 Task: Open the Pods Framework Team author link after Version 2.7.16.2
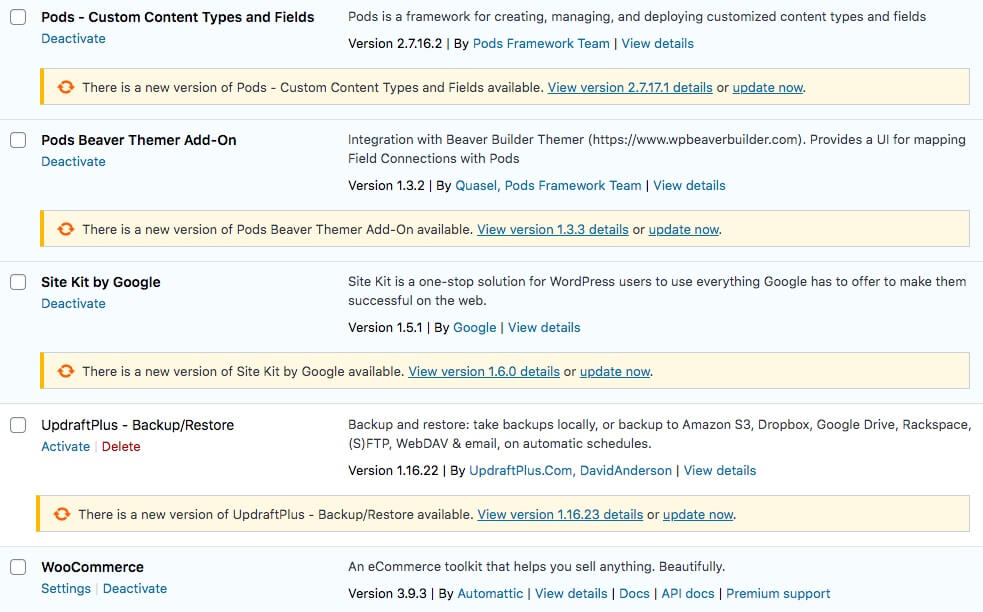[541, 43]
